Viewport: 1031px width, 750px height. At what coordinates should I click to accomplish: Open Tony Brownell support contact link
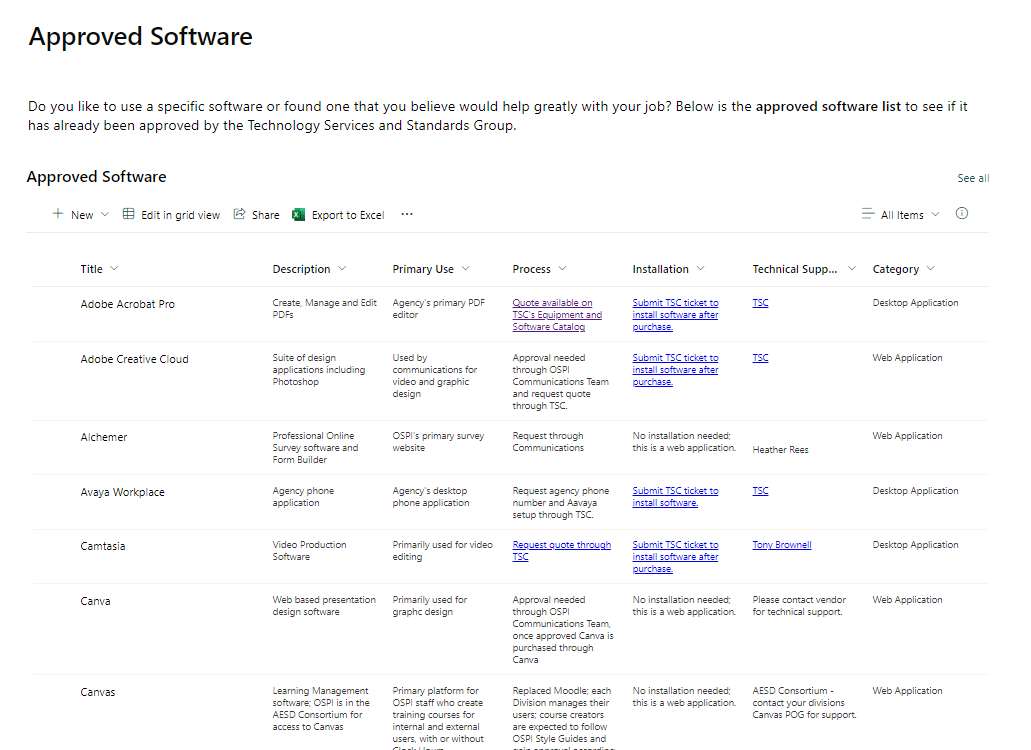[782, 545]
